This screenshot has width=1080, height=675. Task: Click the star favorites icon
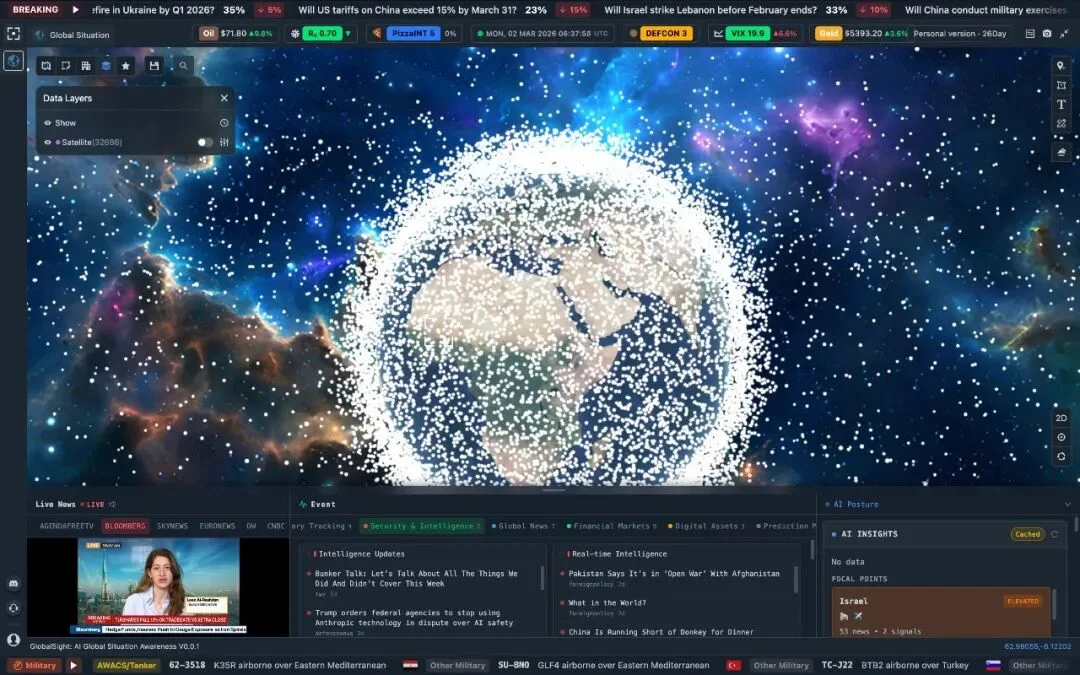pos(126,66)
